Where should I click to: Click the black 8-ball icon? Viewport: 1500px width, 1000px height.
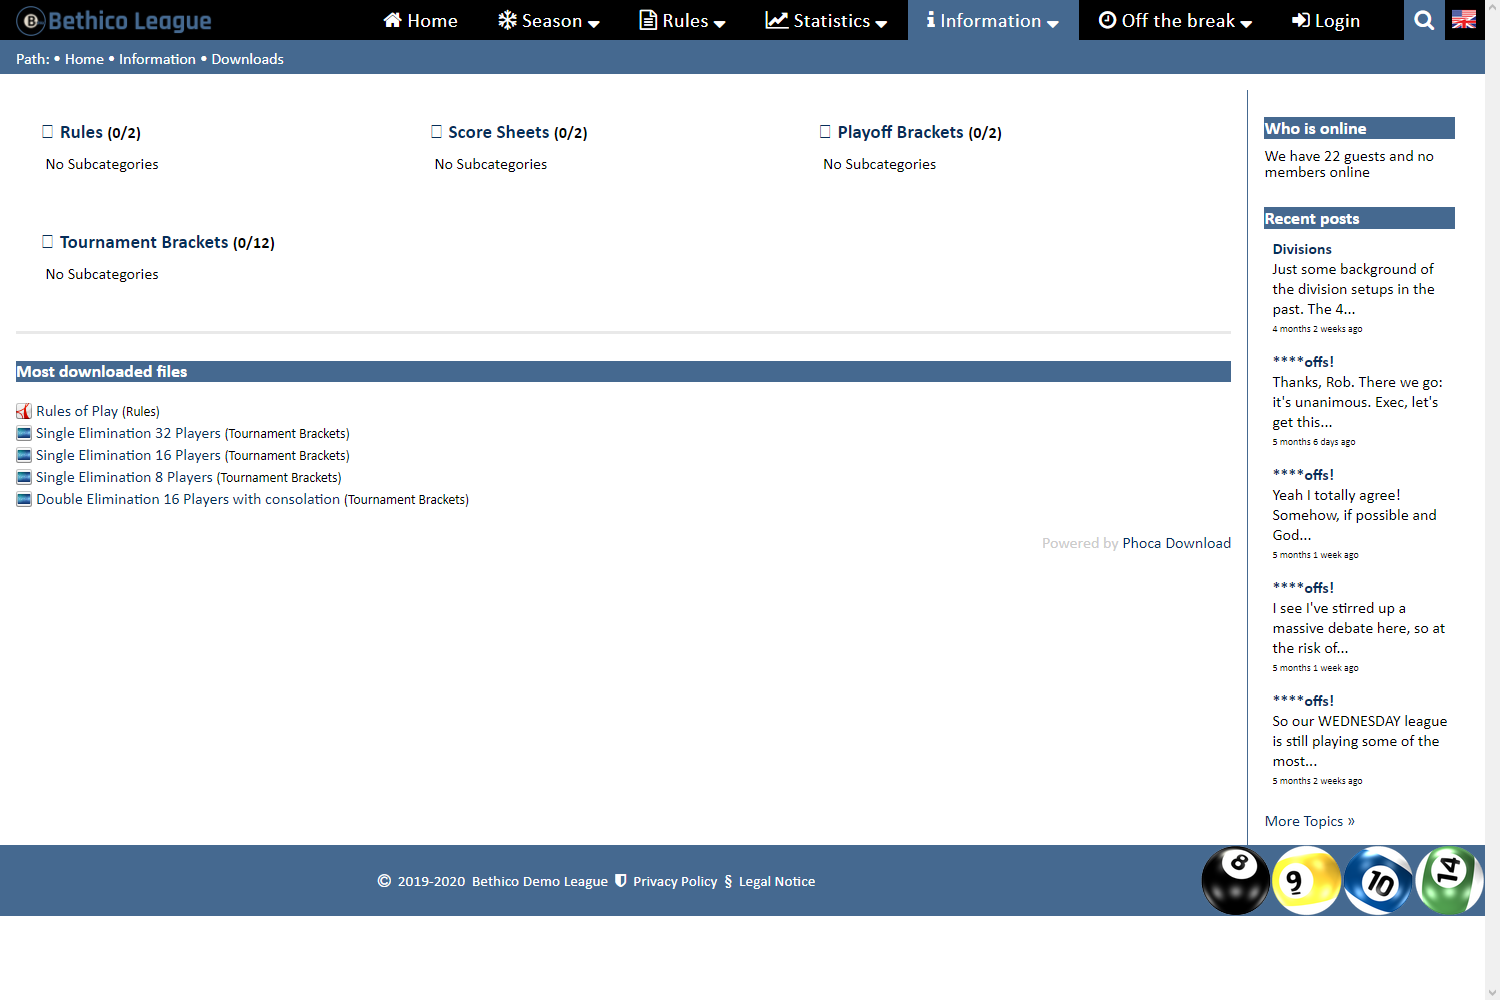pos(1235,881)
